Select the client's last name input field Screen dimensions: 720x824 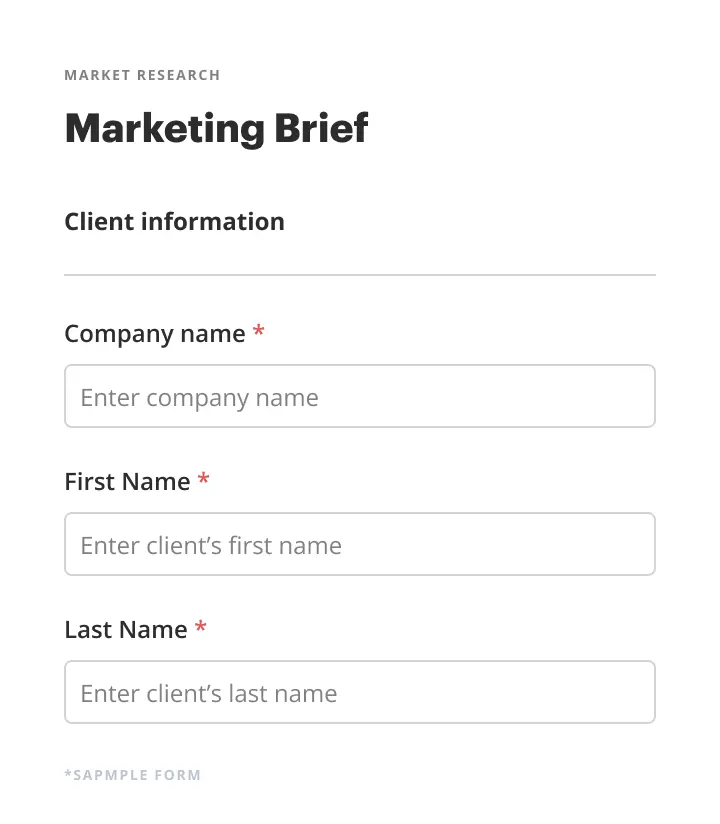tap(360, 693)
